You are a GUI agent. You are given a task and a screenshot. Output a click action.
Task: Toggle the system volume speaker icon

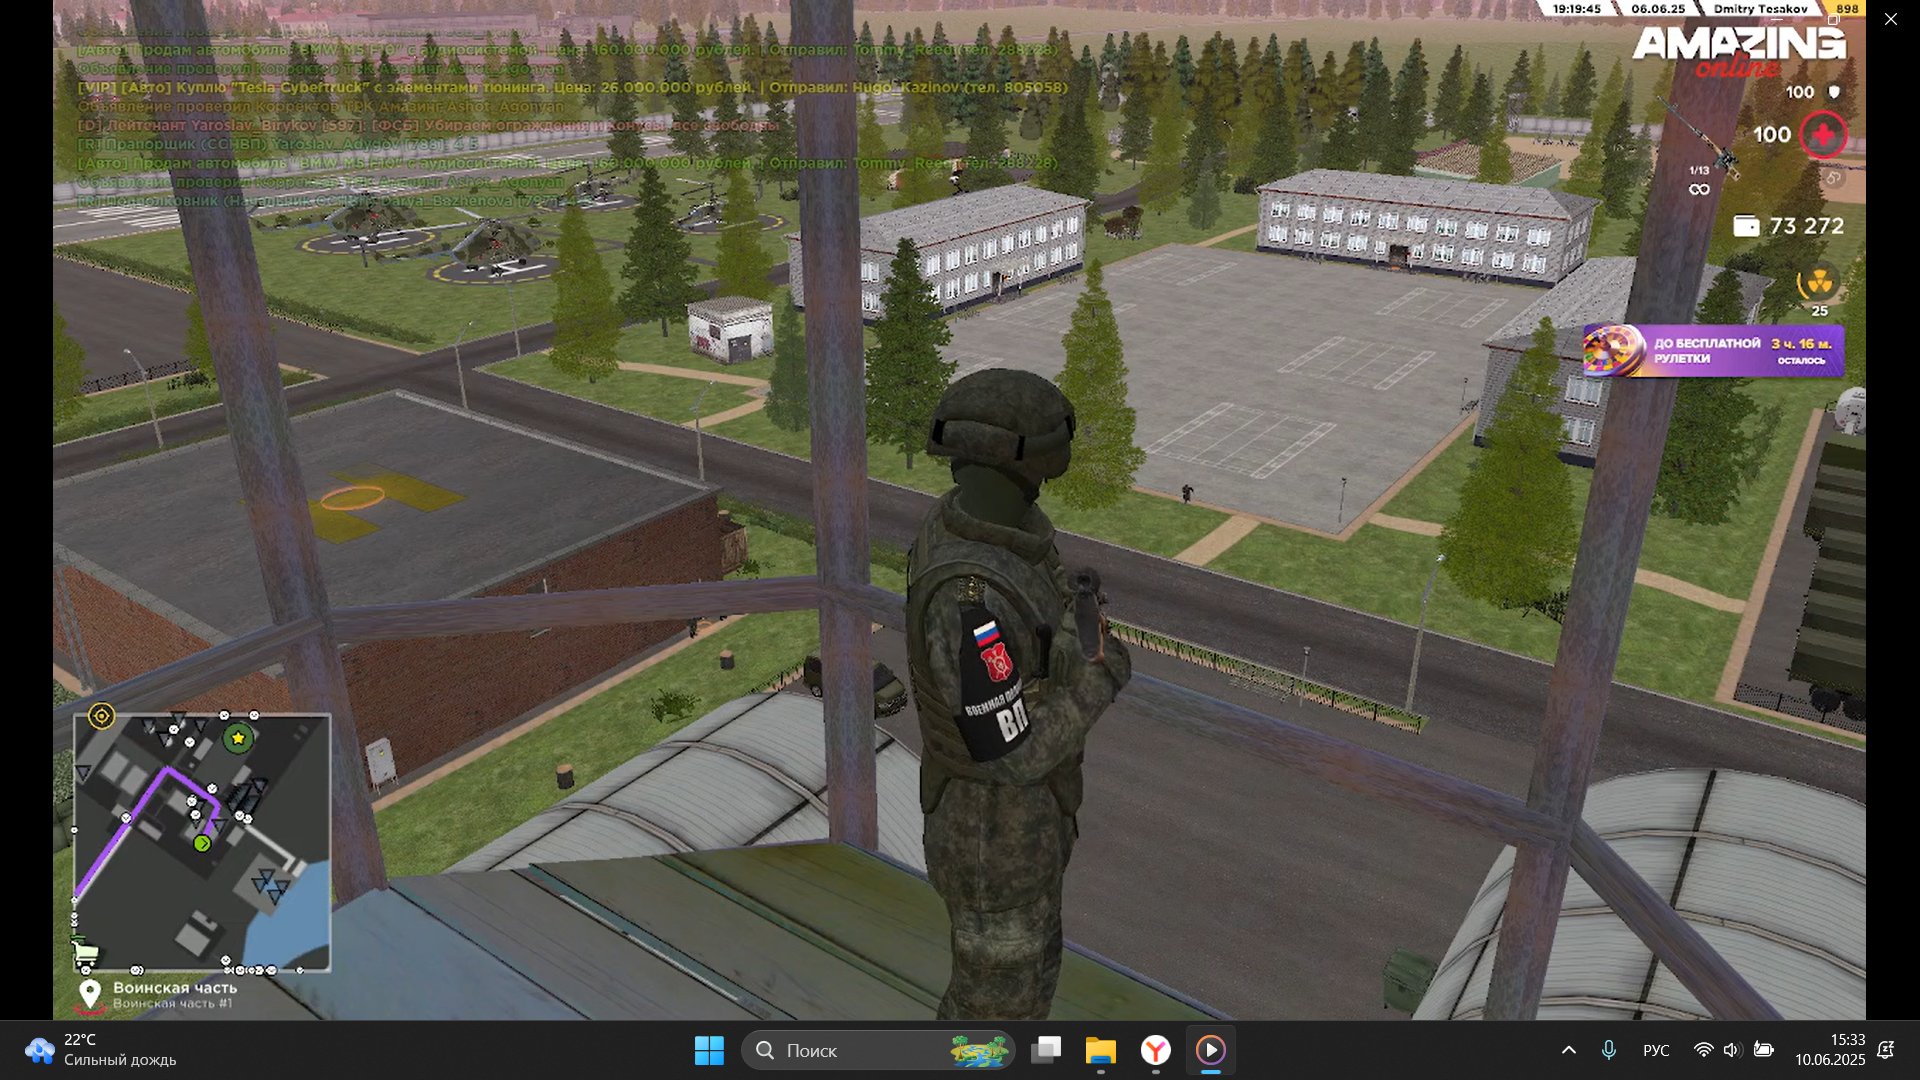pyautogui.click(x=1731, y=1050)
